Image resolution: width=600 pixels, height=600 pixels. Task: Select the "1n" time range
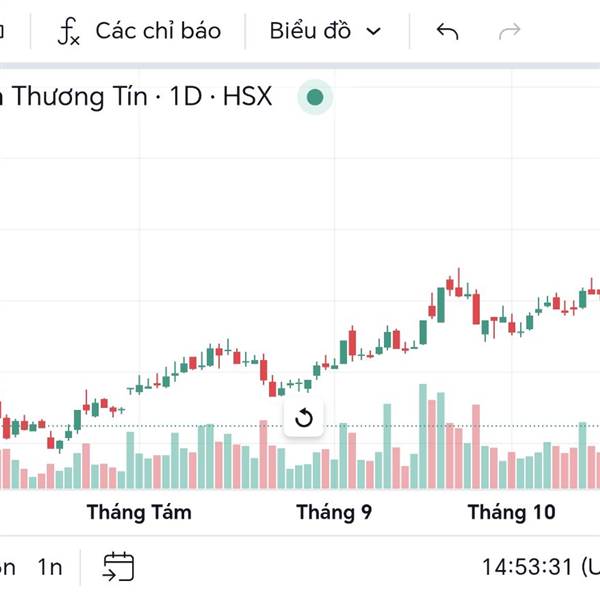50,567
